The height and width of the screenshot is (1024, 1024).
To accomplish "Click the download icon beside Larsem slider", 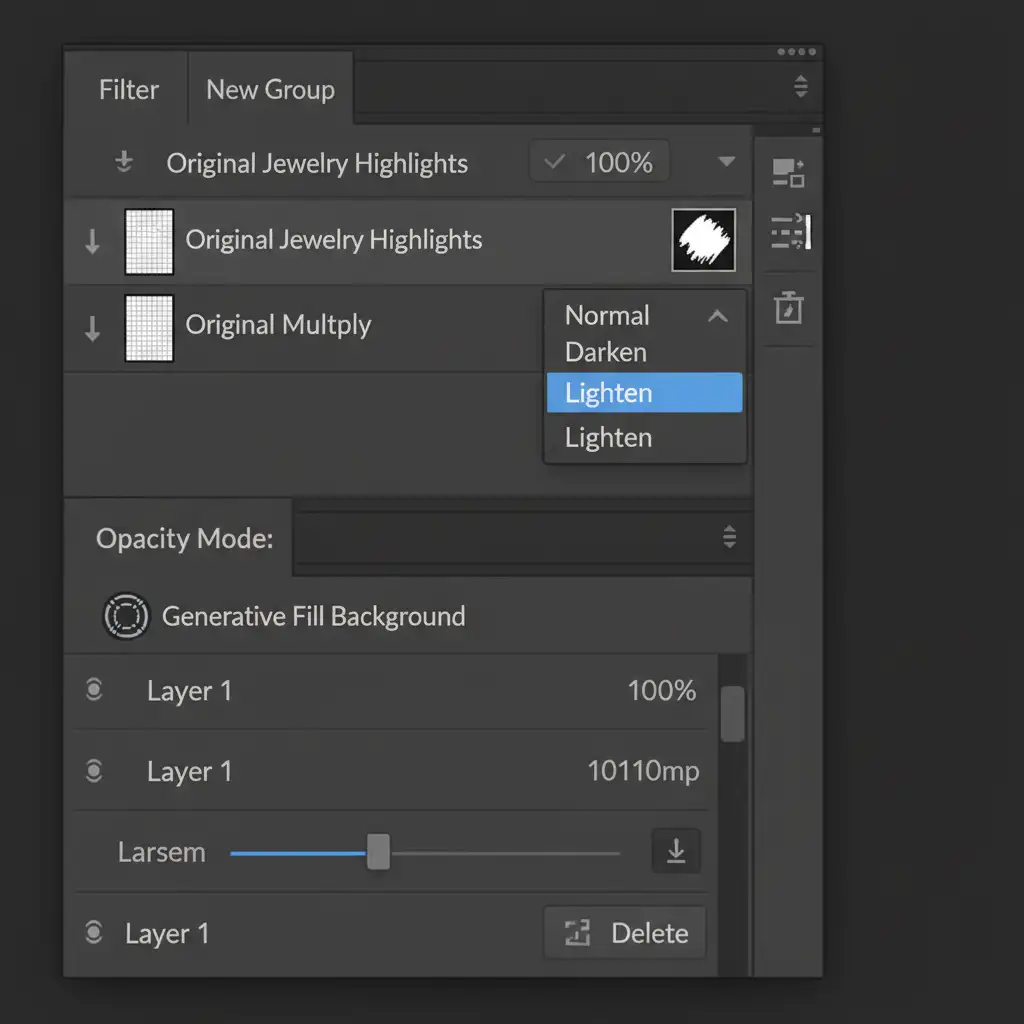I will pos(676,851).
